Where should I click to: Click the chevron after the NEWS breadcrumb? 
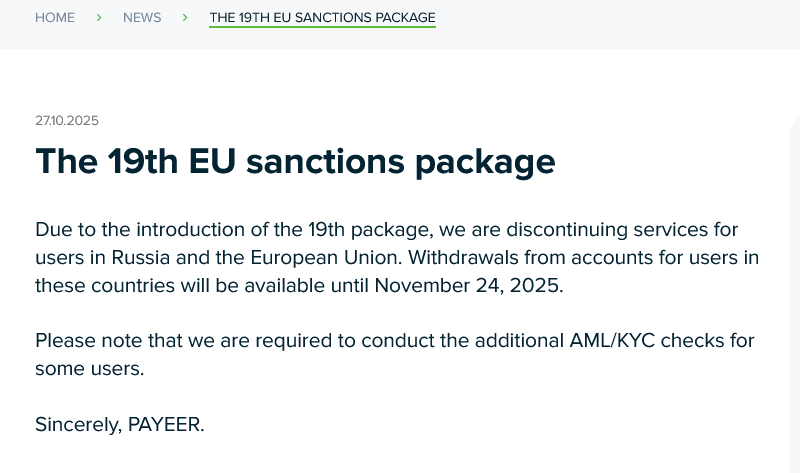(x=185, y=18)
